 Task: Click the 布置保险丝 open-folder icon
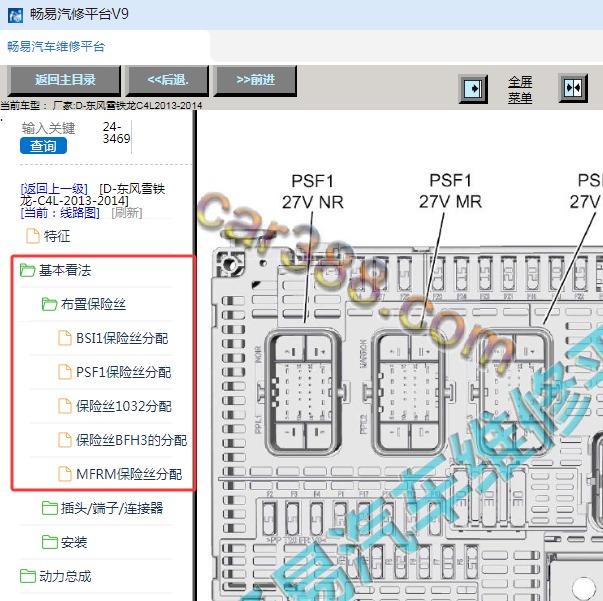coord(50,304)
